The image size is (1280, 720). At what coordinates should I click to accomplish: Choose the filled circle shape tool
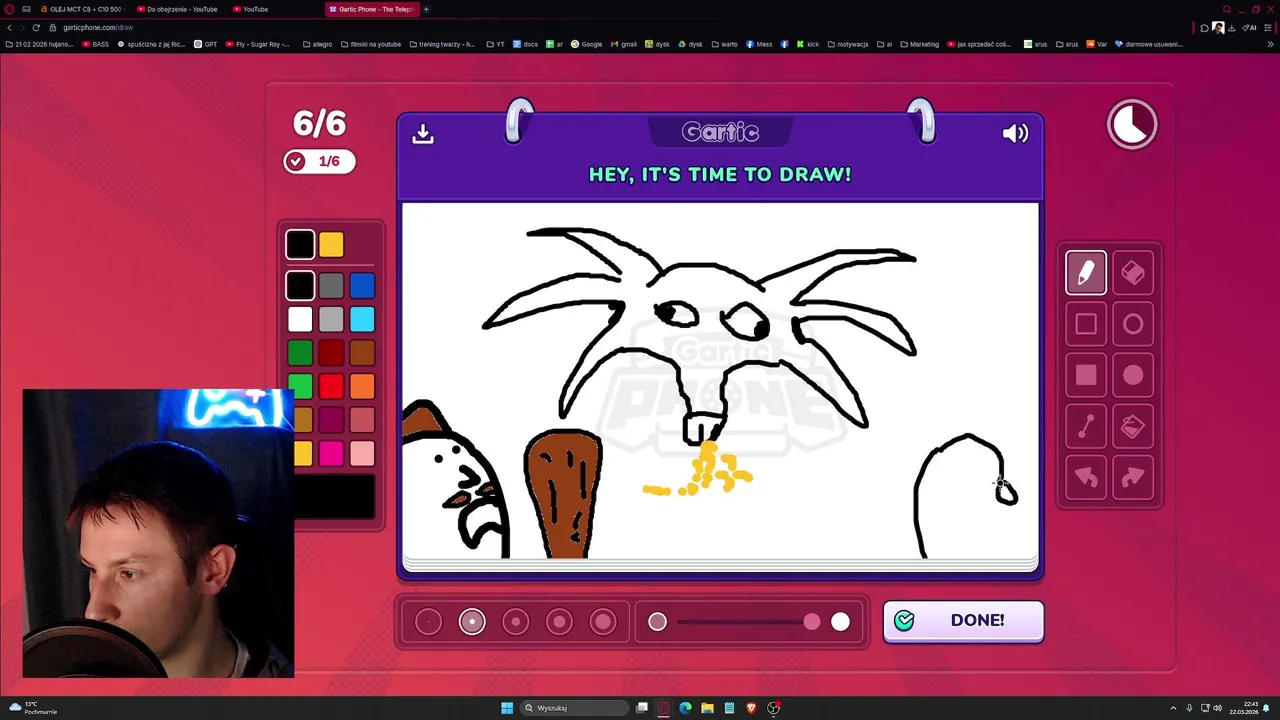(1133, 375)
